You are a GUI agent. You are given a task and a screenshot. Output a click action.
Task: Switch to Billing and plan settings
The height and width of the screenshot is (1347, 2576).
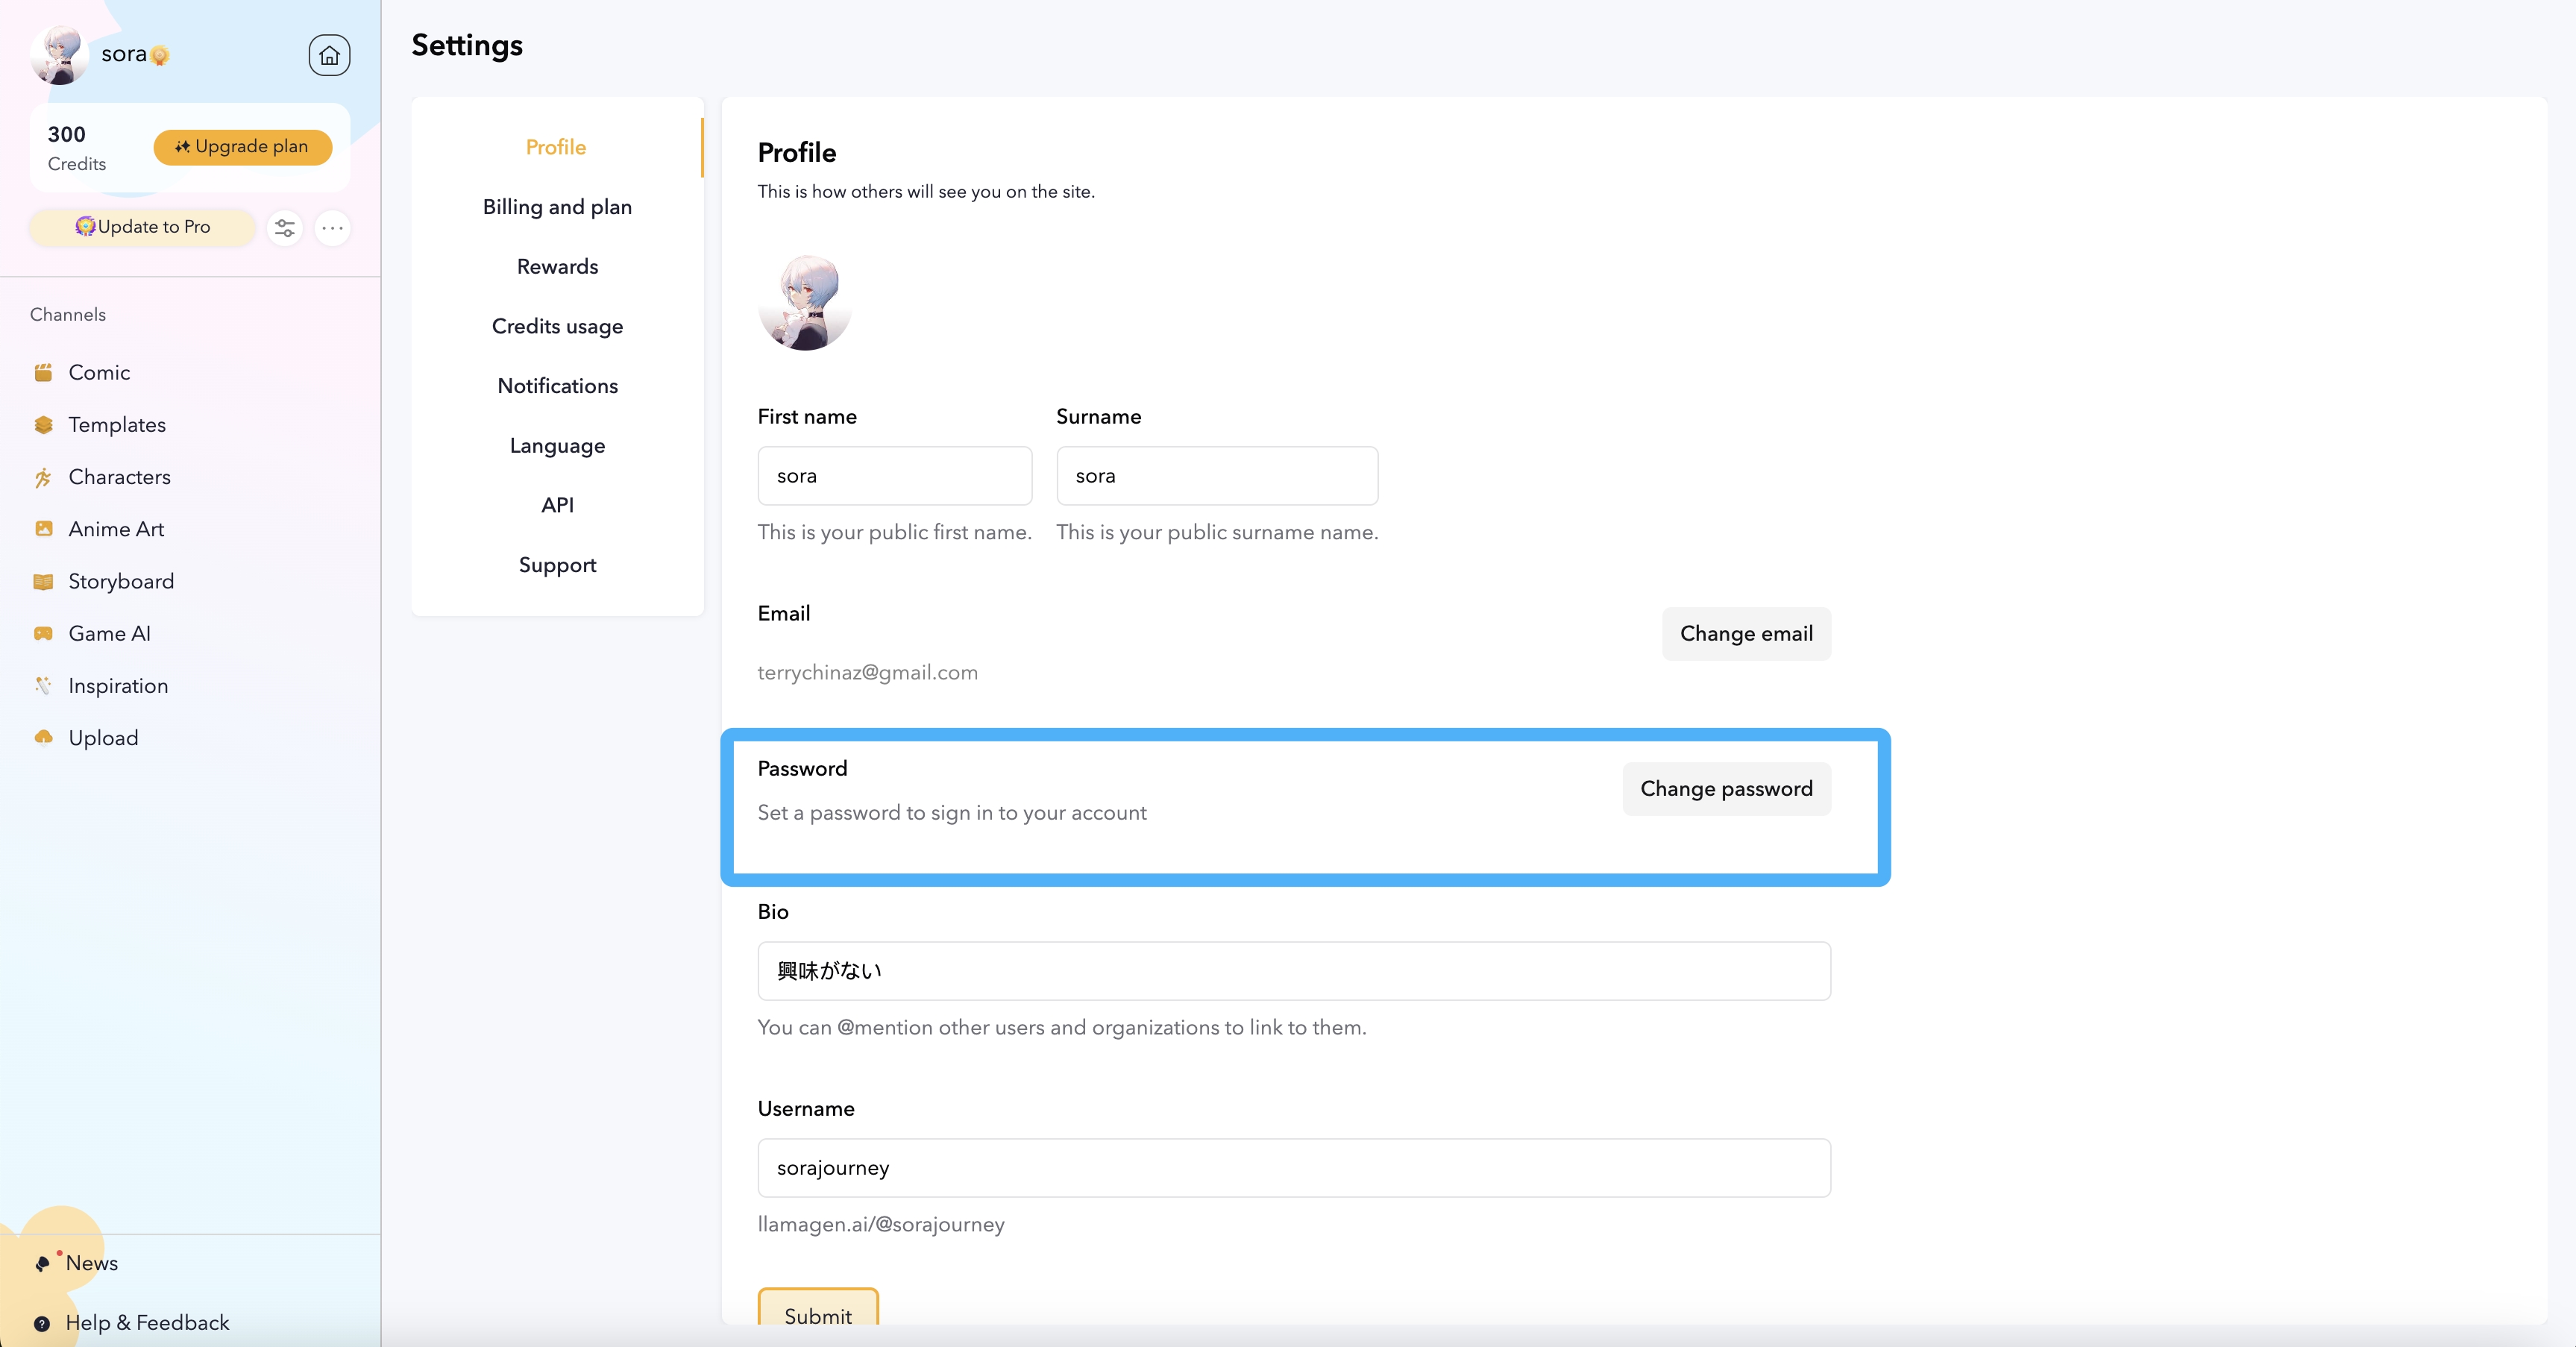click(x=557, y=207)
